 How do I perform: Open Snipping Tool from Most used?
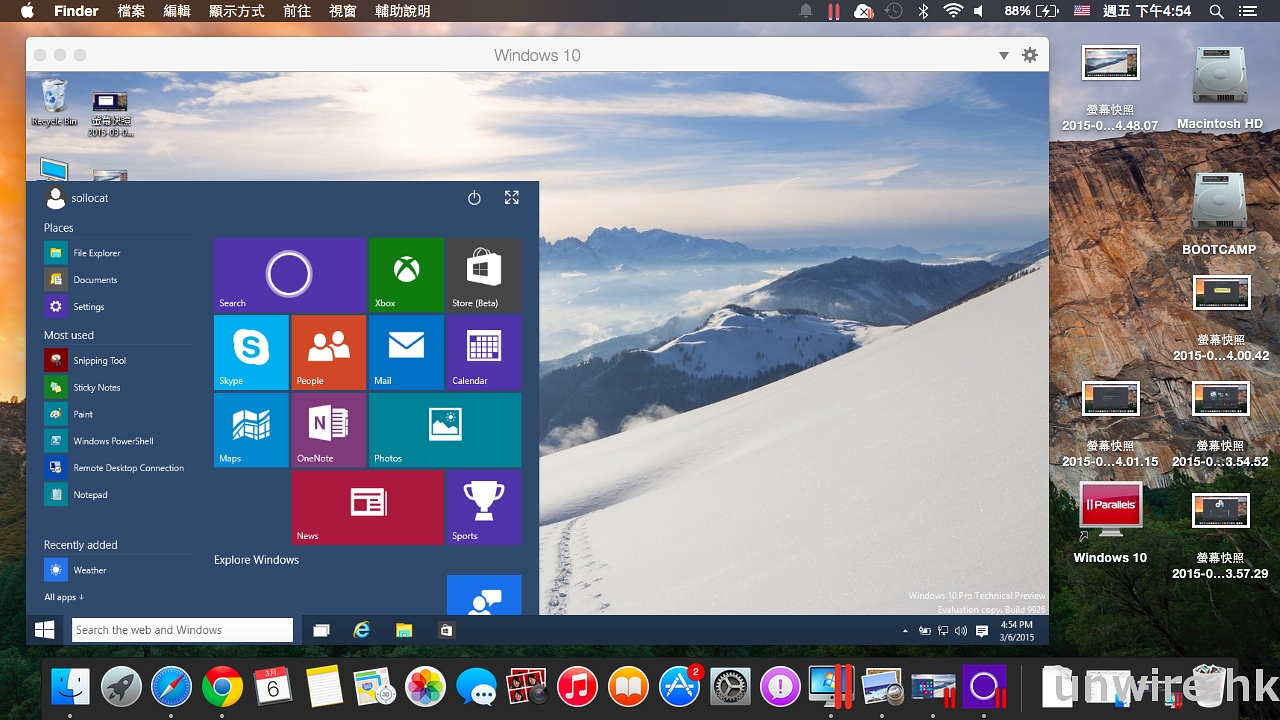pyautogui.click(x=99, y=361)
